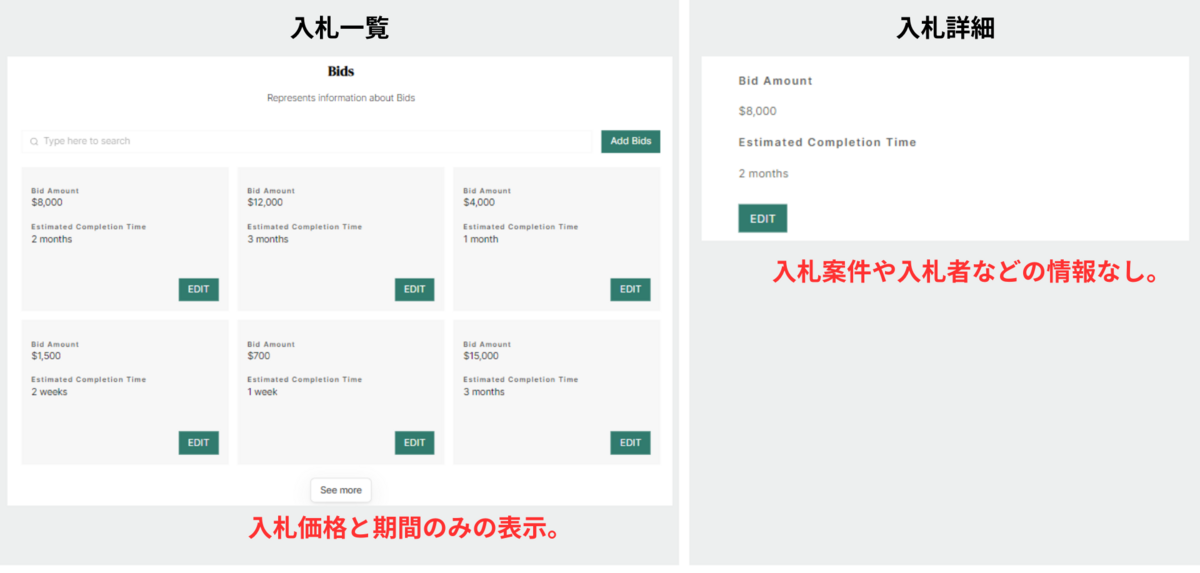
Task: Edit the $12,000 bid card
Action: [414, 290]
